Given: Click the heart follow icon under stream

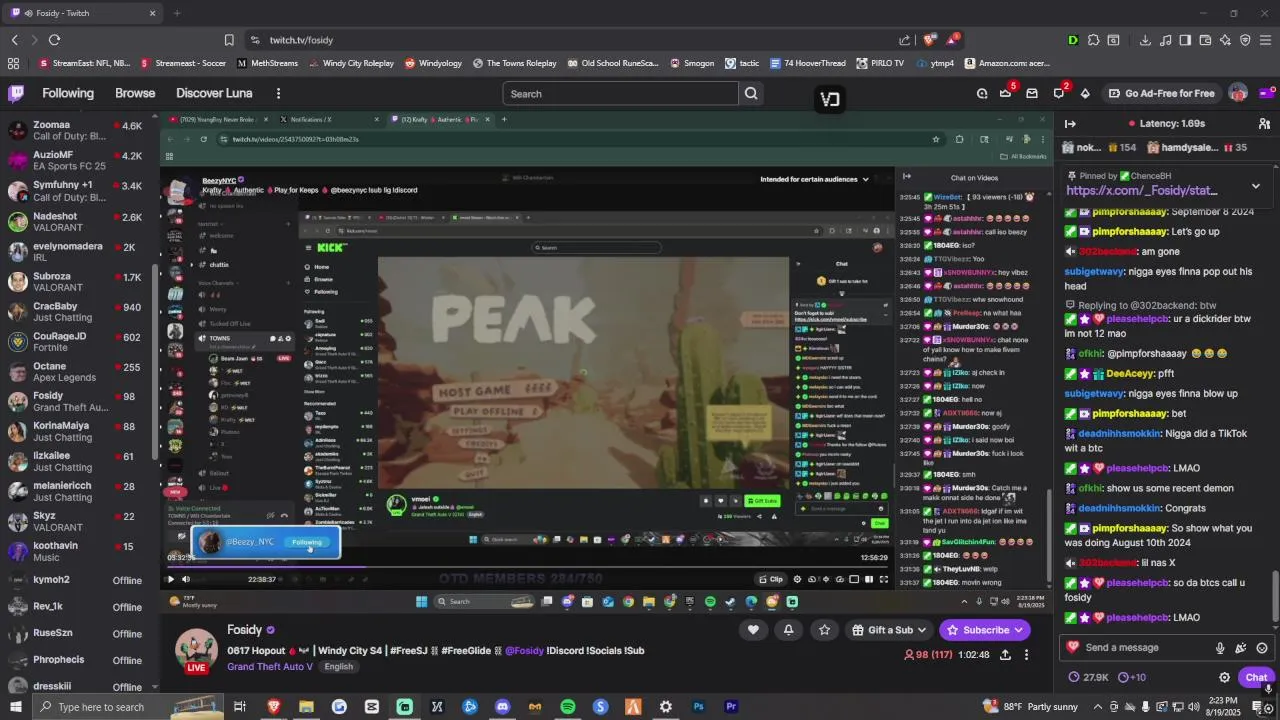Looking at the screenshot, I should 753,630.
